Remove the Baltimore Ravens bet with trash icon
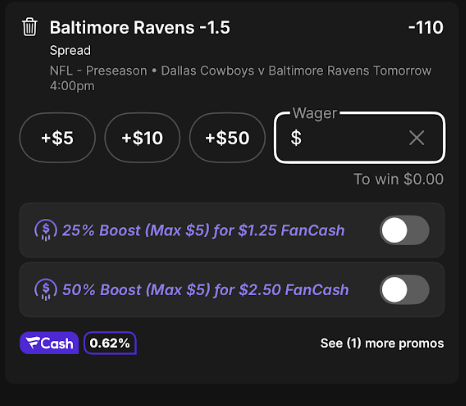466x406 pixels. click(x=30, y=27)
